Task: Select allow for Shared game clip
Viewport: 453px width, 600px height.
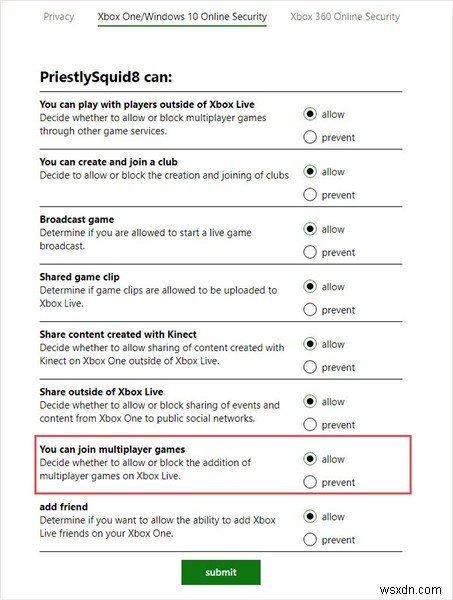Action: click(310, 286)
